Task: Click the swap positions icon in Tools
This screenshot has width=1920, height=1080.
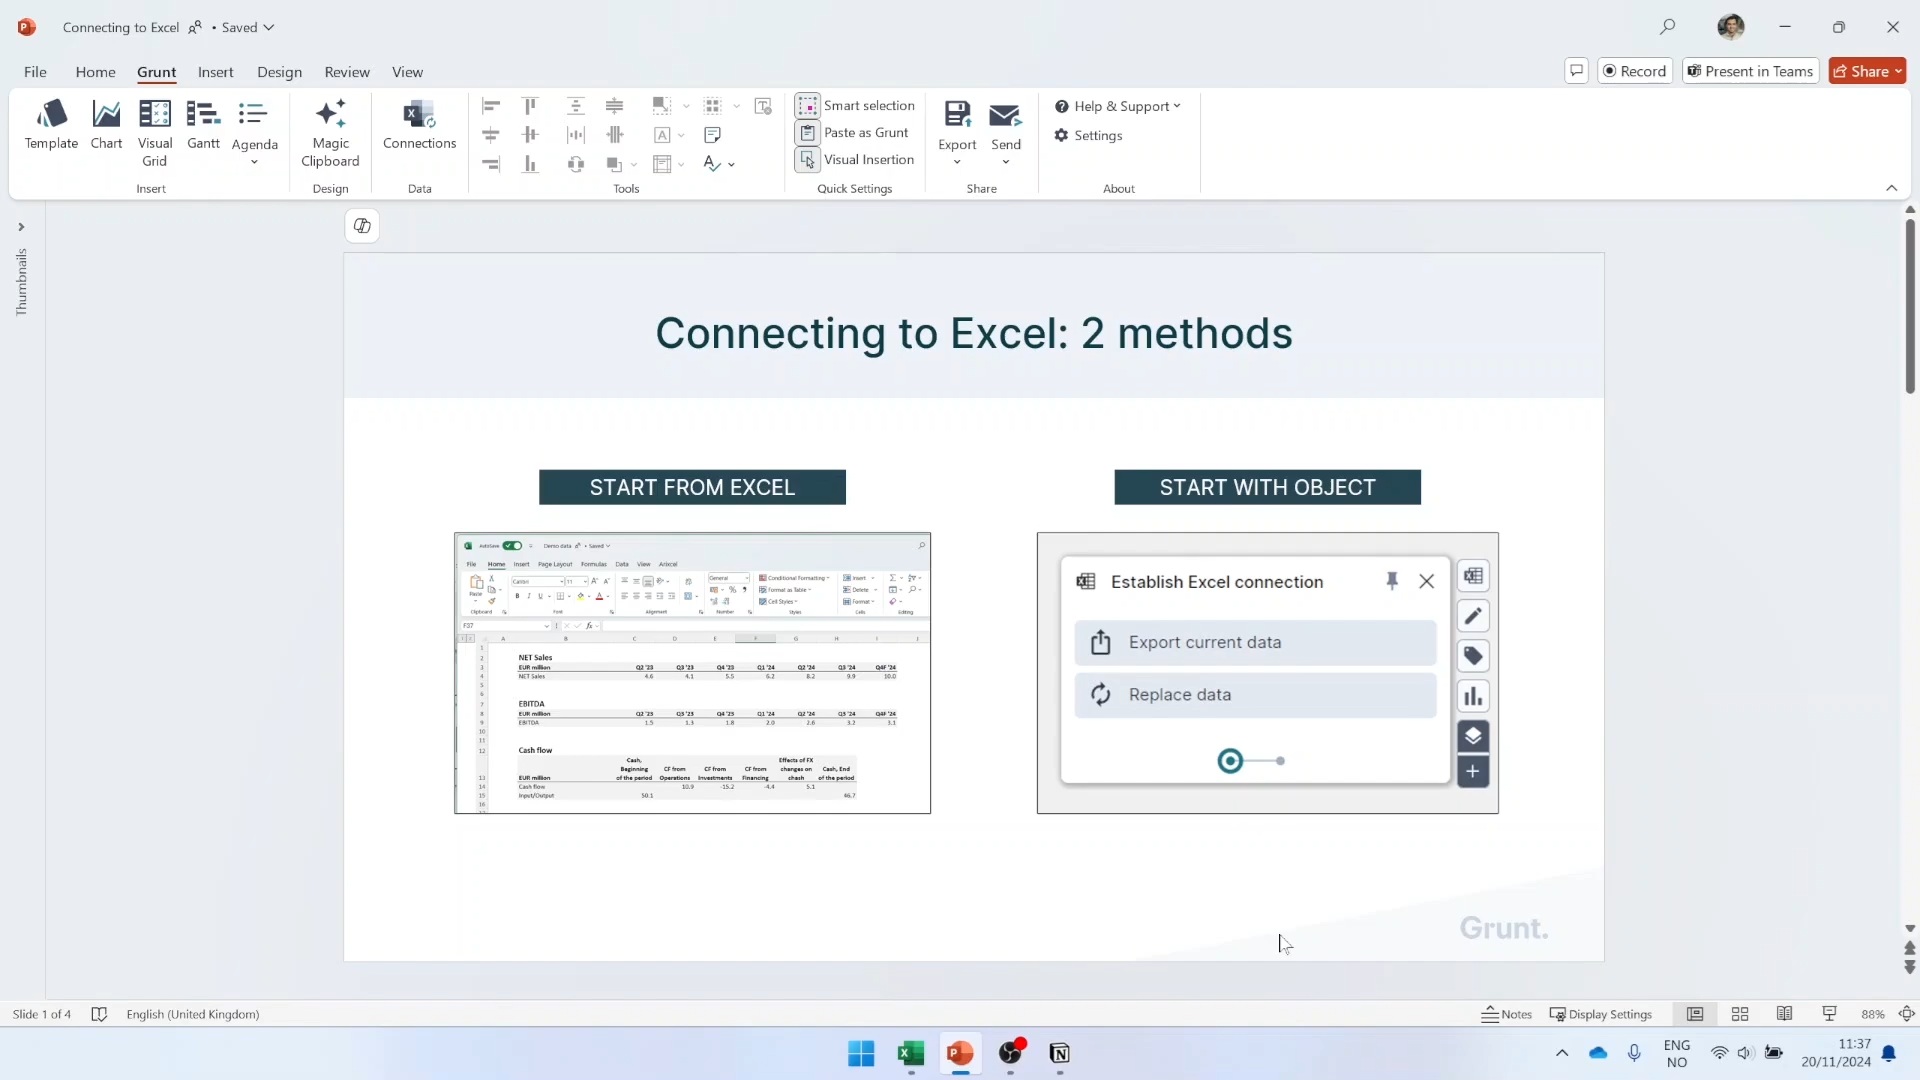Action: (576, 164)
